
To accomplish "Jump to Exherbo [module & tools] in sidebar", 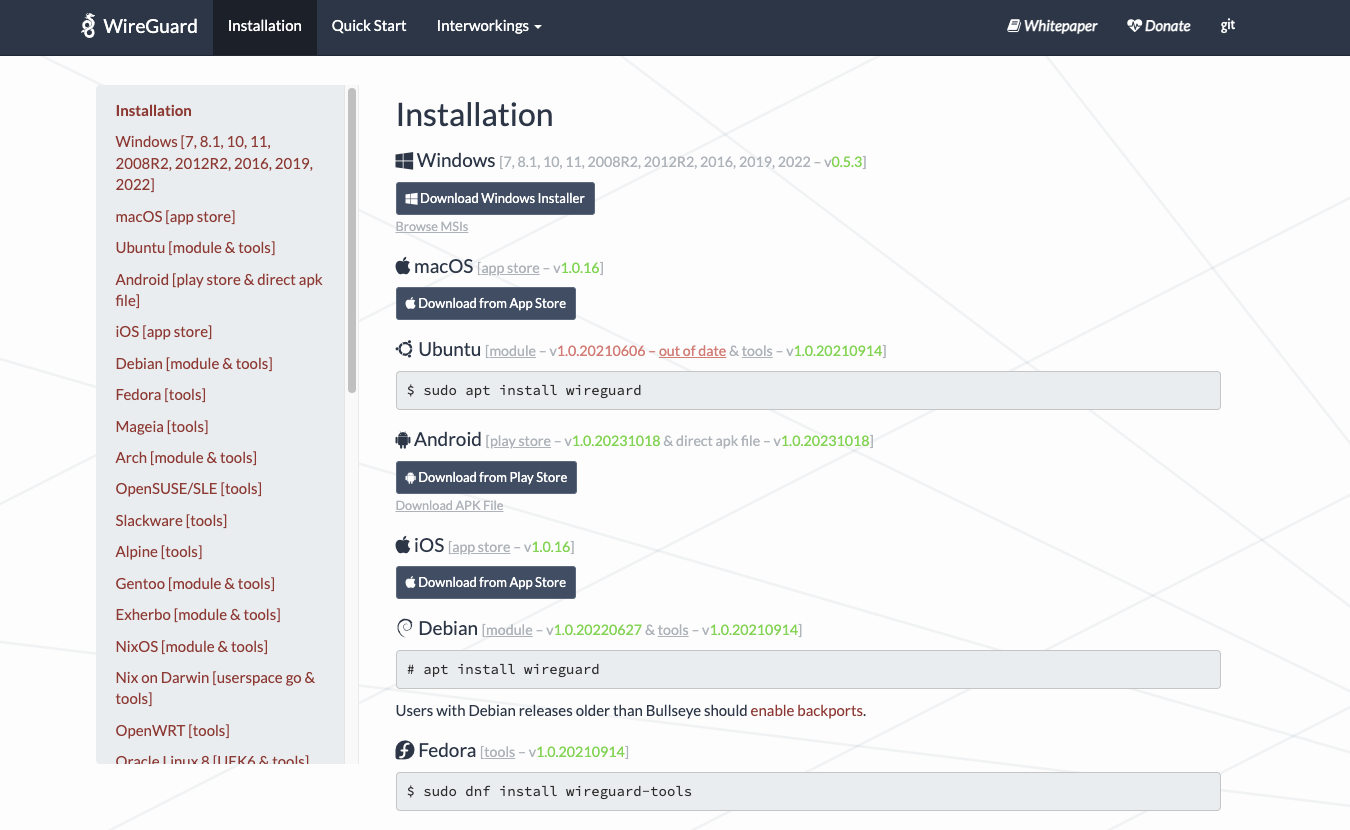I will [198, 615].
